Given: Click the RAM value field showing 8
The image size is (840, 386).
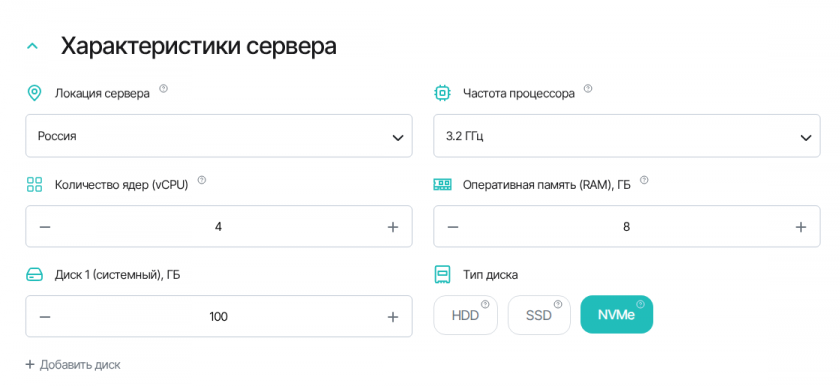Looking at the screenshot, I should coord(626,227).
